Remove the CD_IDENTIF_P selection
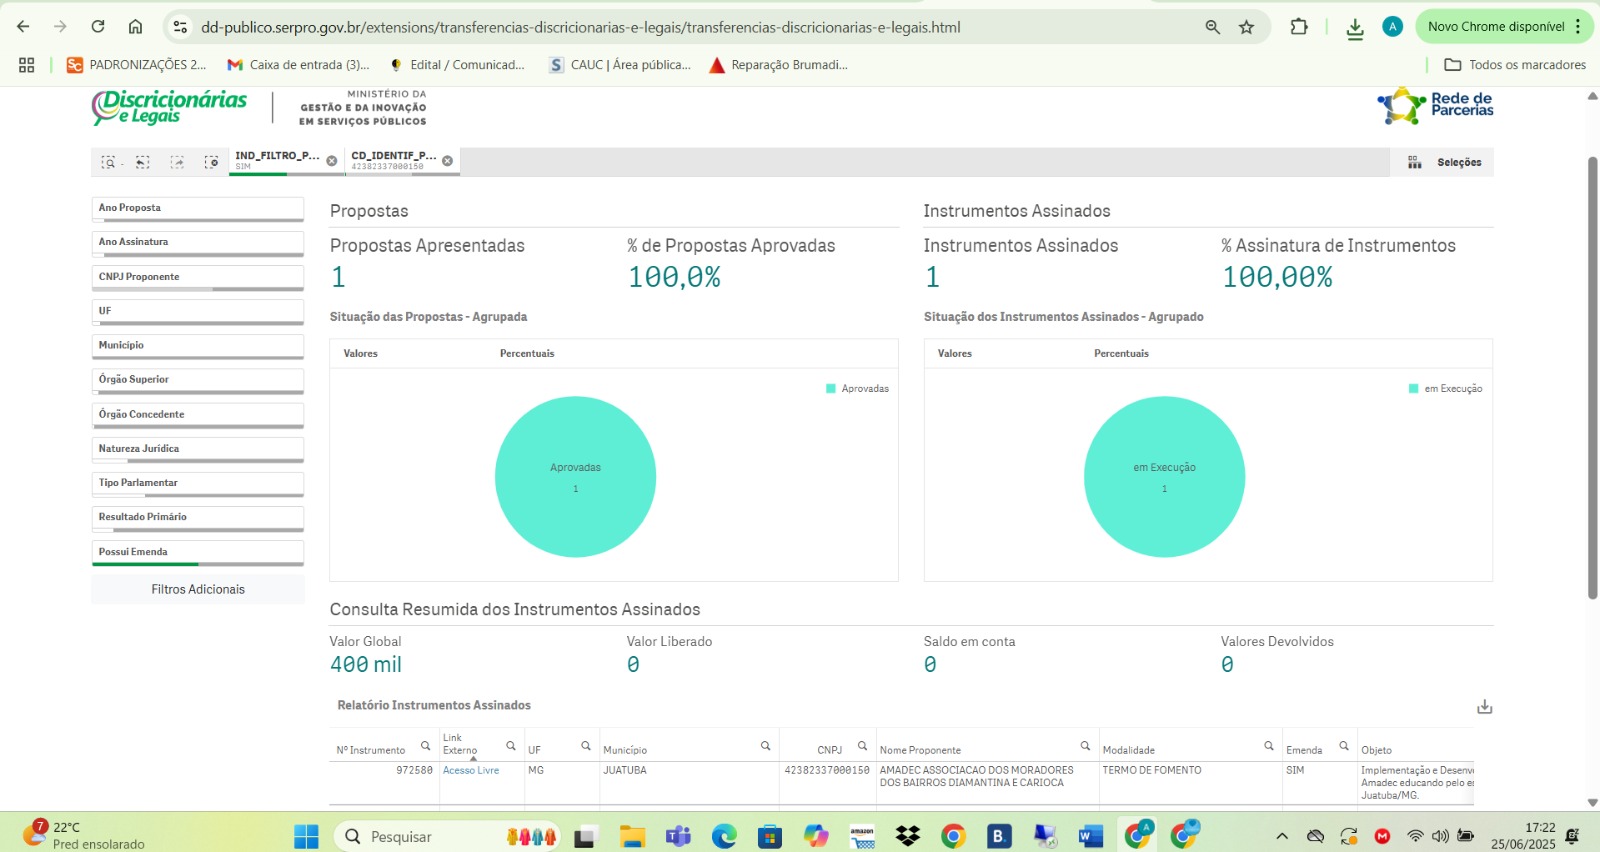This screenshot has width=1600, height=852. point(447,161)
